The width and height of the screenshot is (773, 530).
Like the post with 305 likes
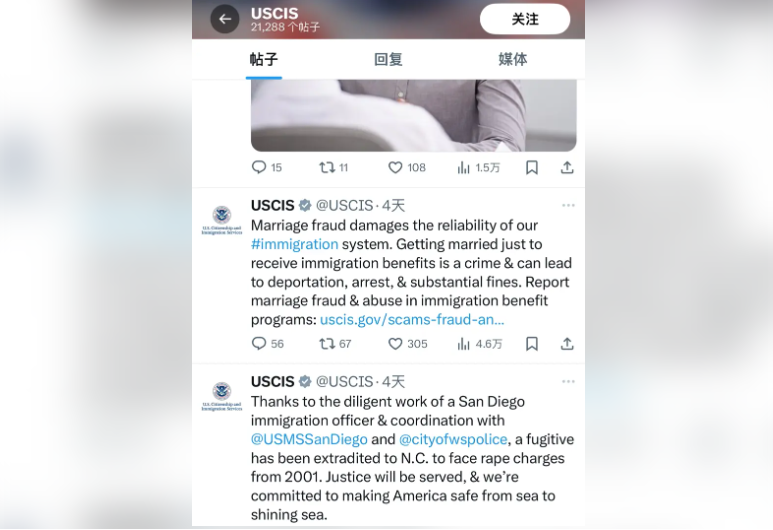(x=408, y=344)
